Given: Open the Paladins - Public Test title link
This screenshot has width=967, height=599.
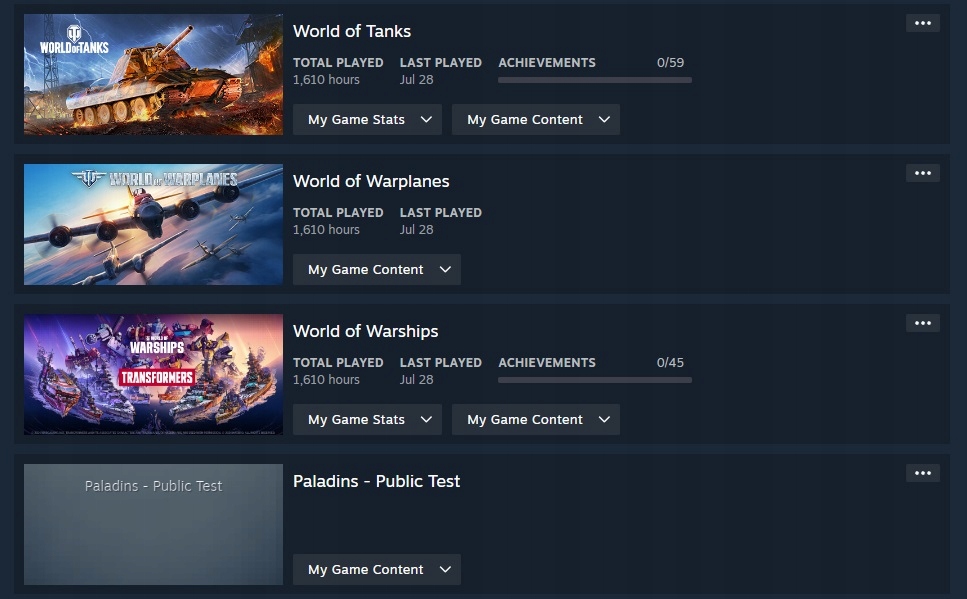Looking at the screenshot, I should click(x=376, y=481).
